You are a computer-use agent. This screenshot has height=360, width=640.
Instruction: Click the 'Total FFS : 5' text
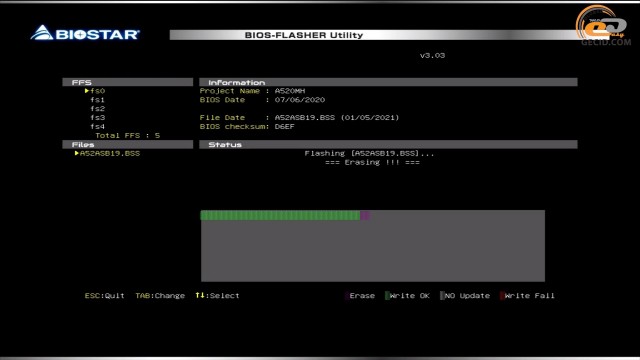coord(128,136)
